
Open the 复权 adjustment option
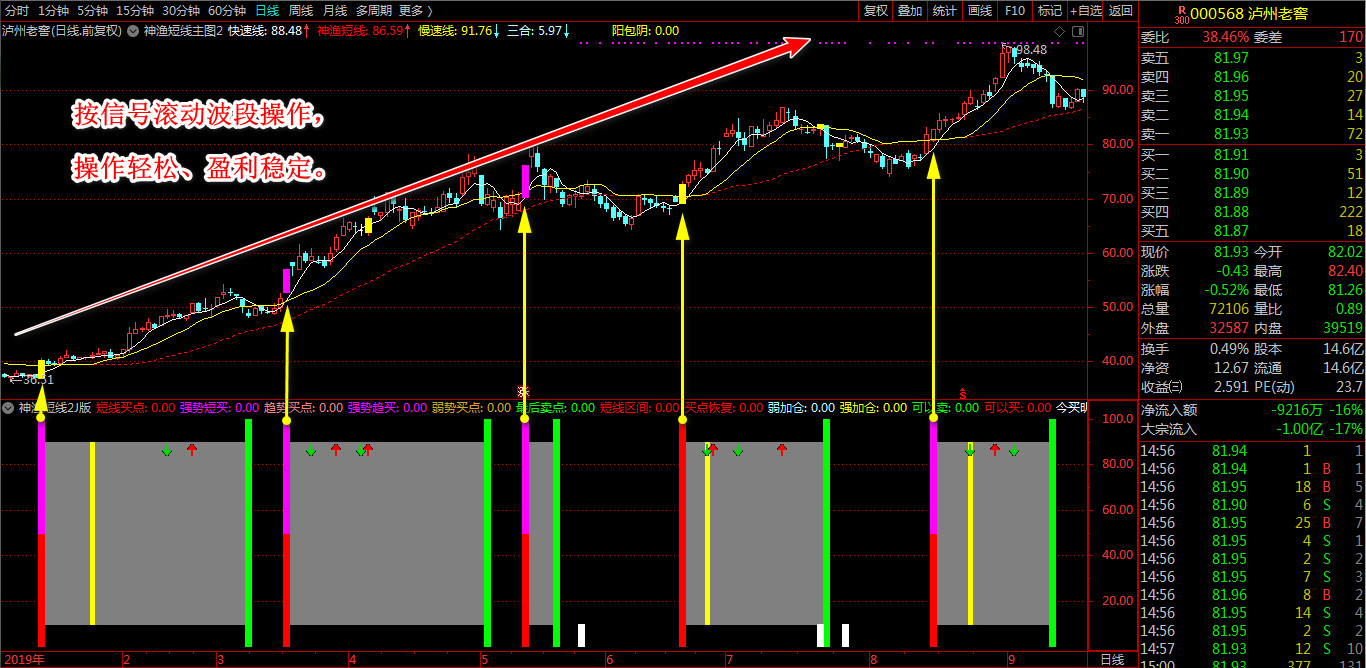[876, 10]
